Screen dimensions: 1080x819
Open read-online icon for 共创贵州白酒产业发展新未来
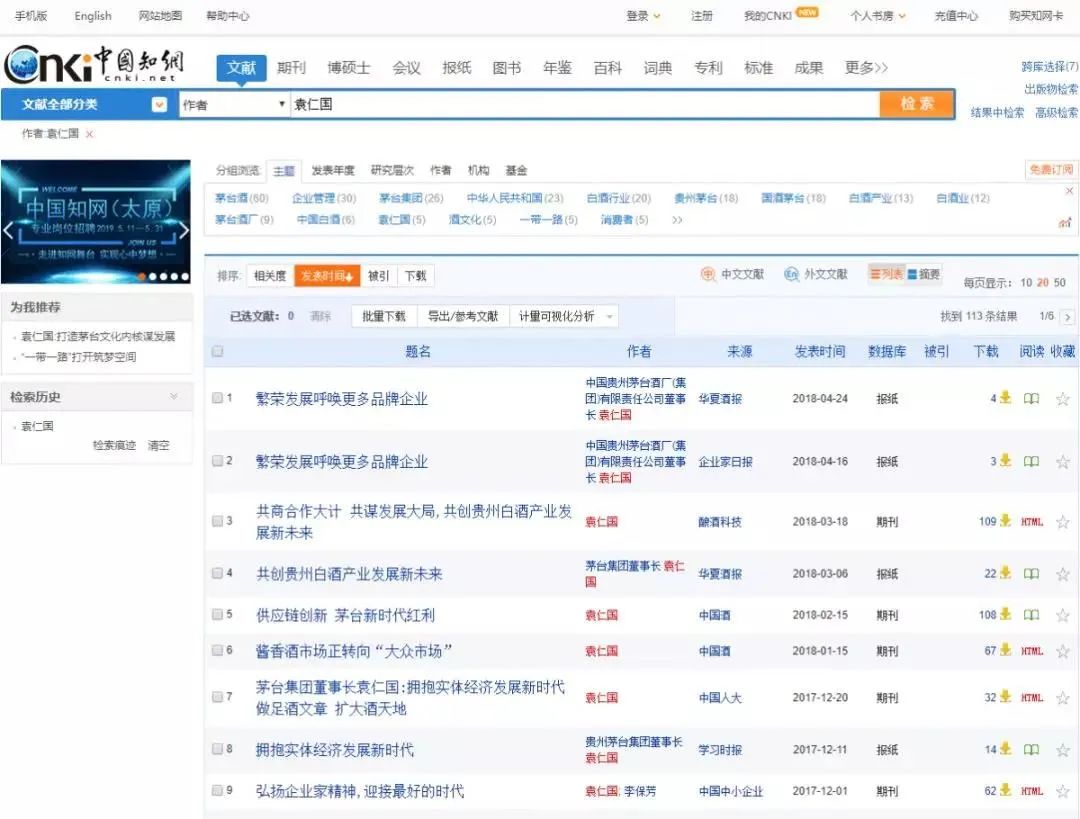click(1031, 573)
